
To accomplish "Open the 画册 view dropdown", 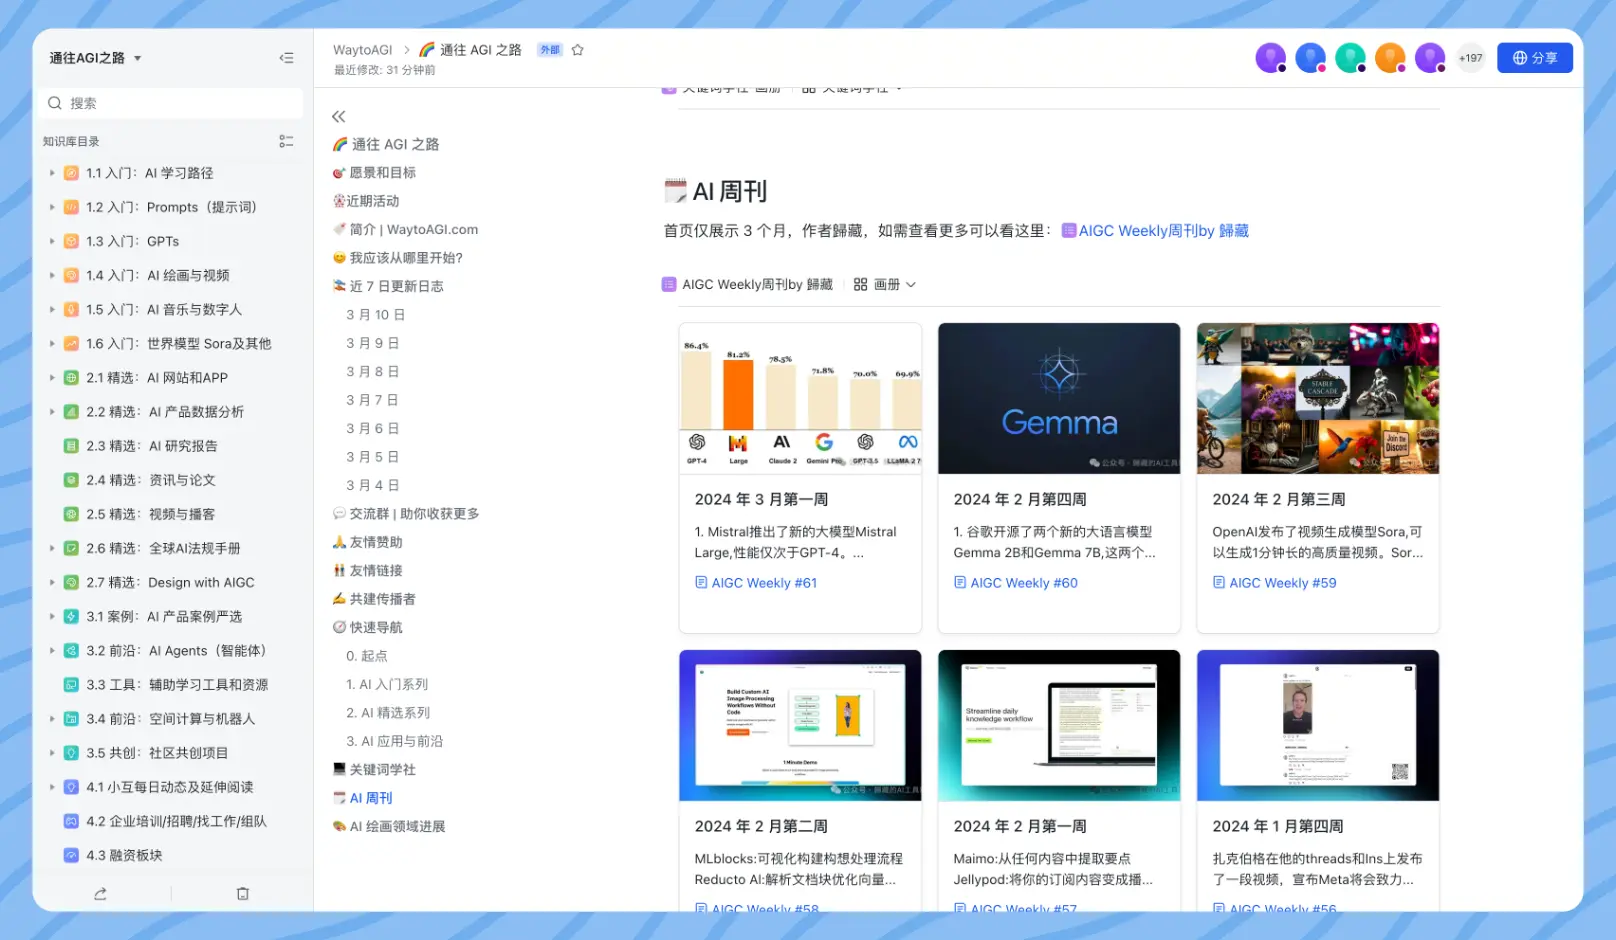I will pos(884,285).
